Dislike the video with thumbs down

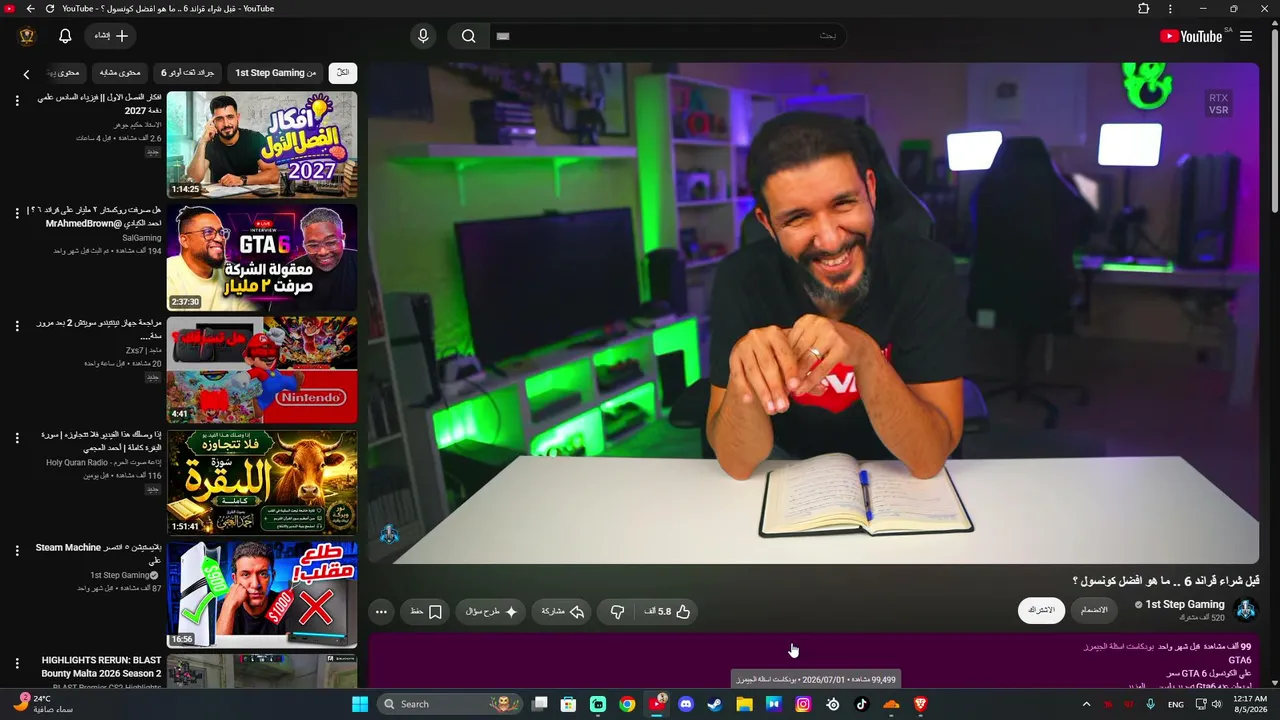pyautogui.click(x=617, y=611)
